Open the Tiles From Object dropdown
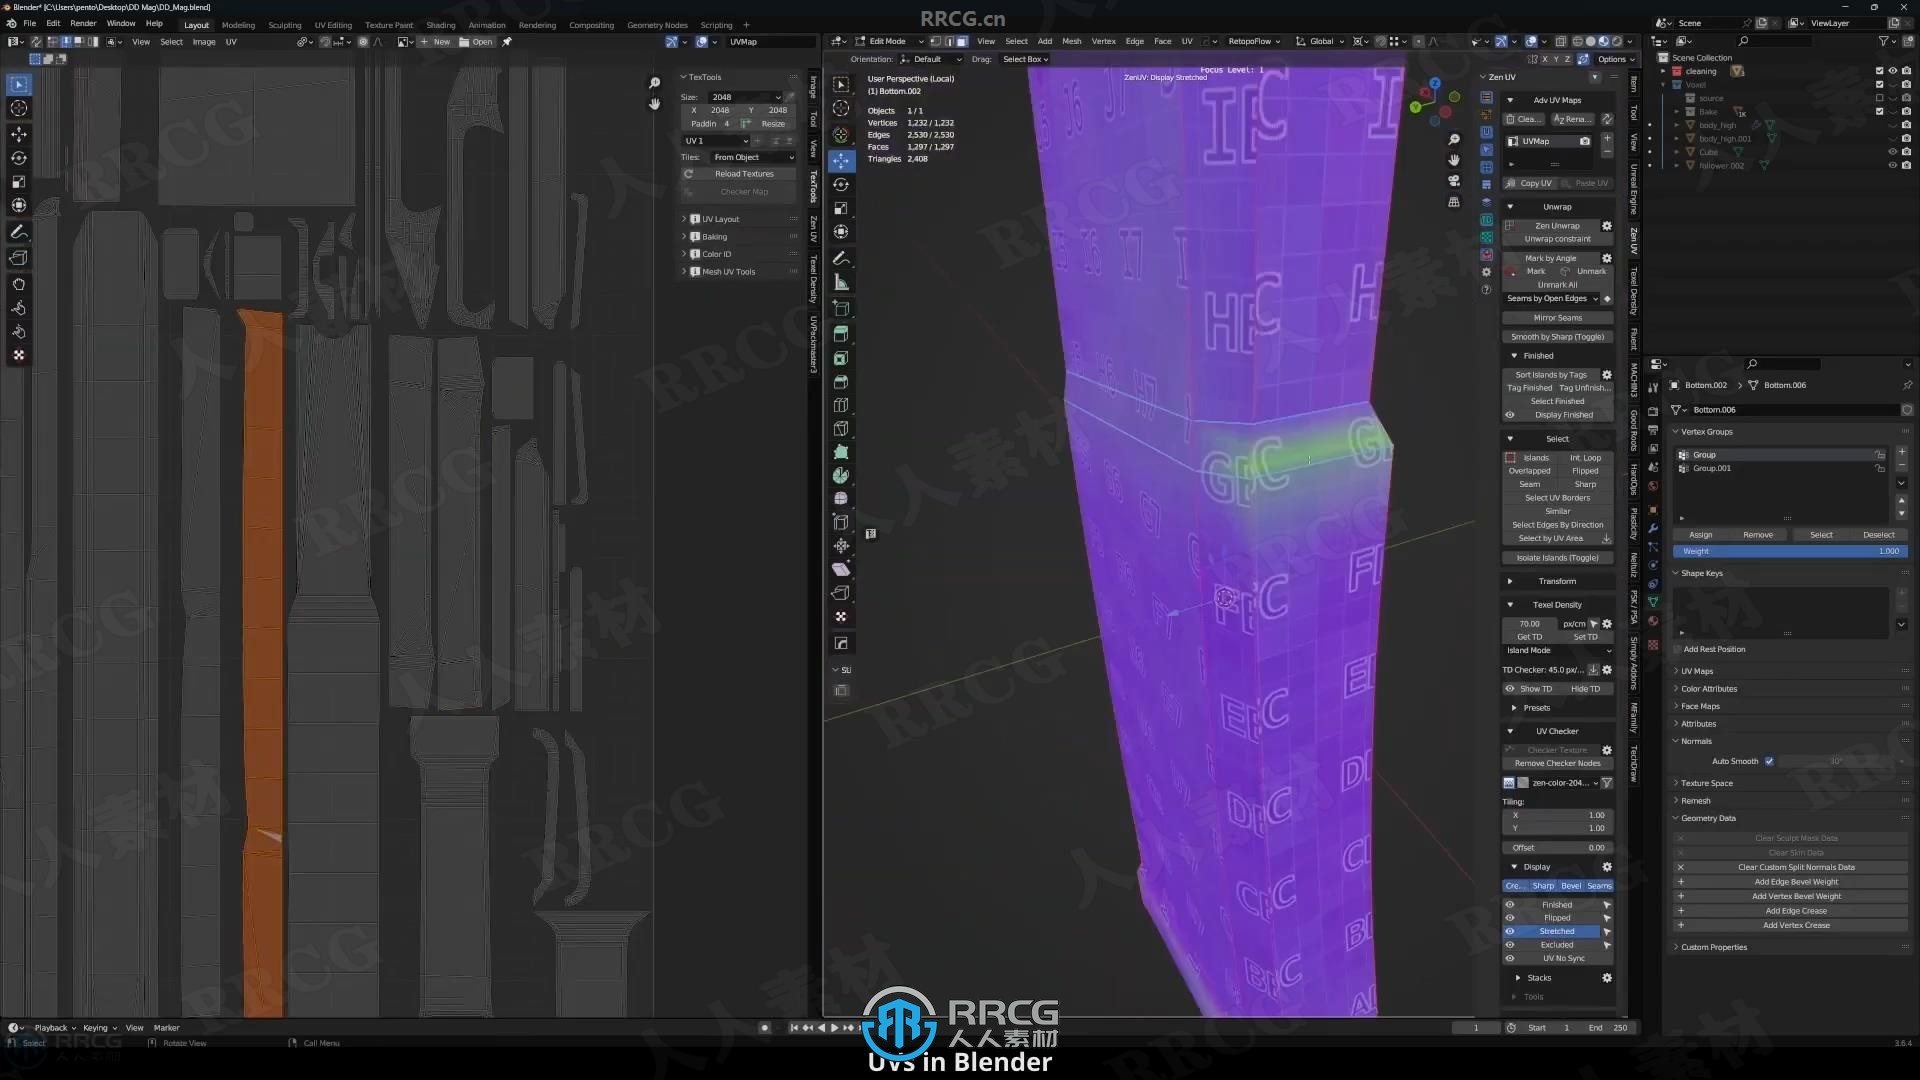 753,157
